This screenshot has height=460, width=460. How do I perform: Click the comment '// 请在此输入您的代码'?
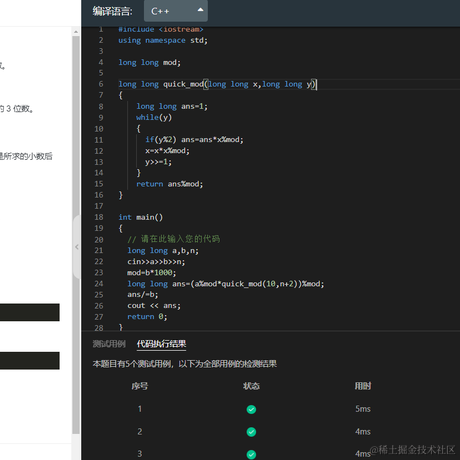(174, 239)
